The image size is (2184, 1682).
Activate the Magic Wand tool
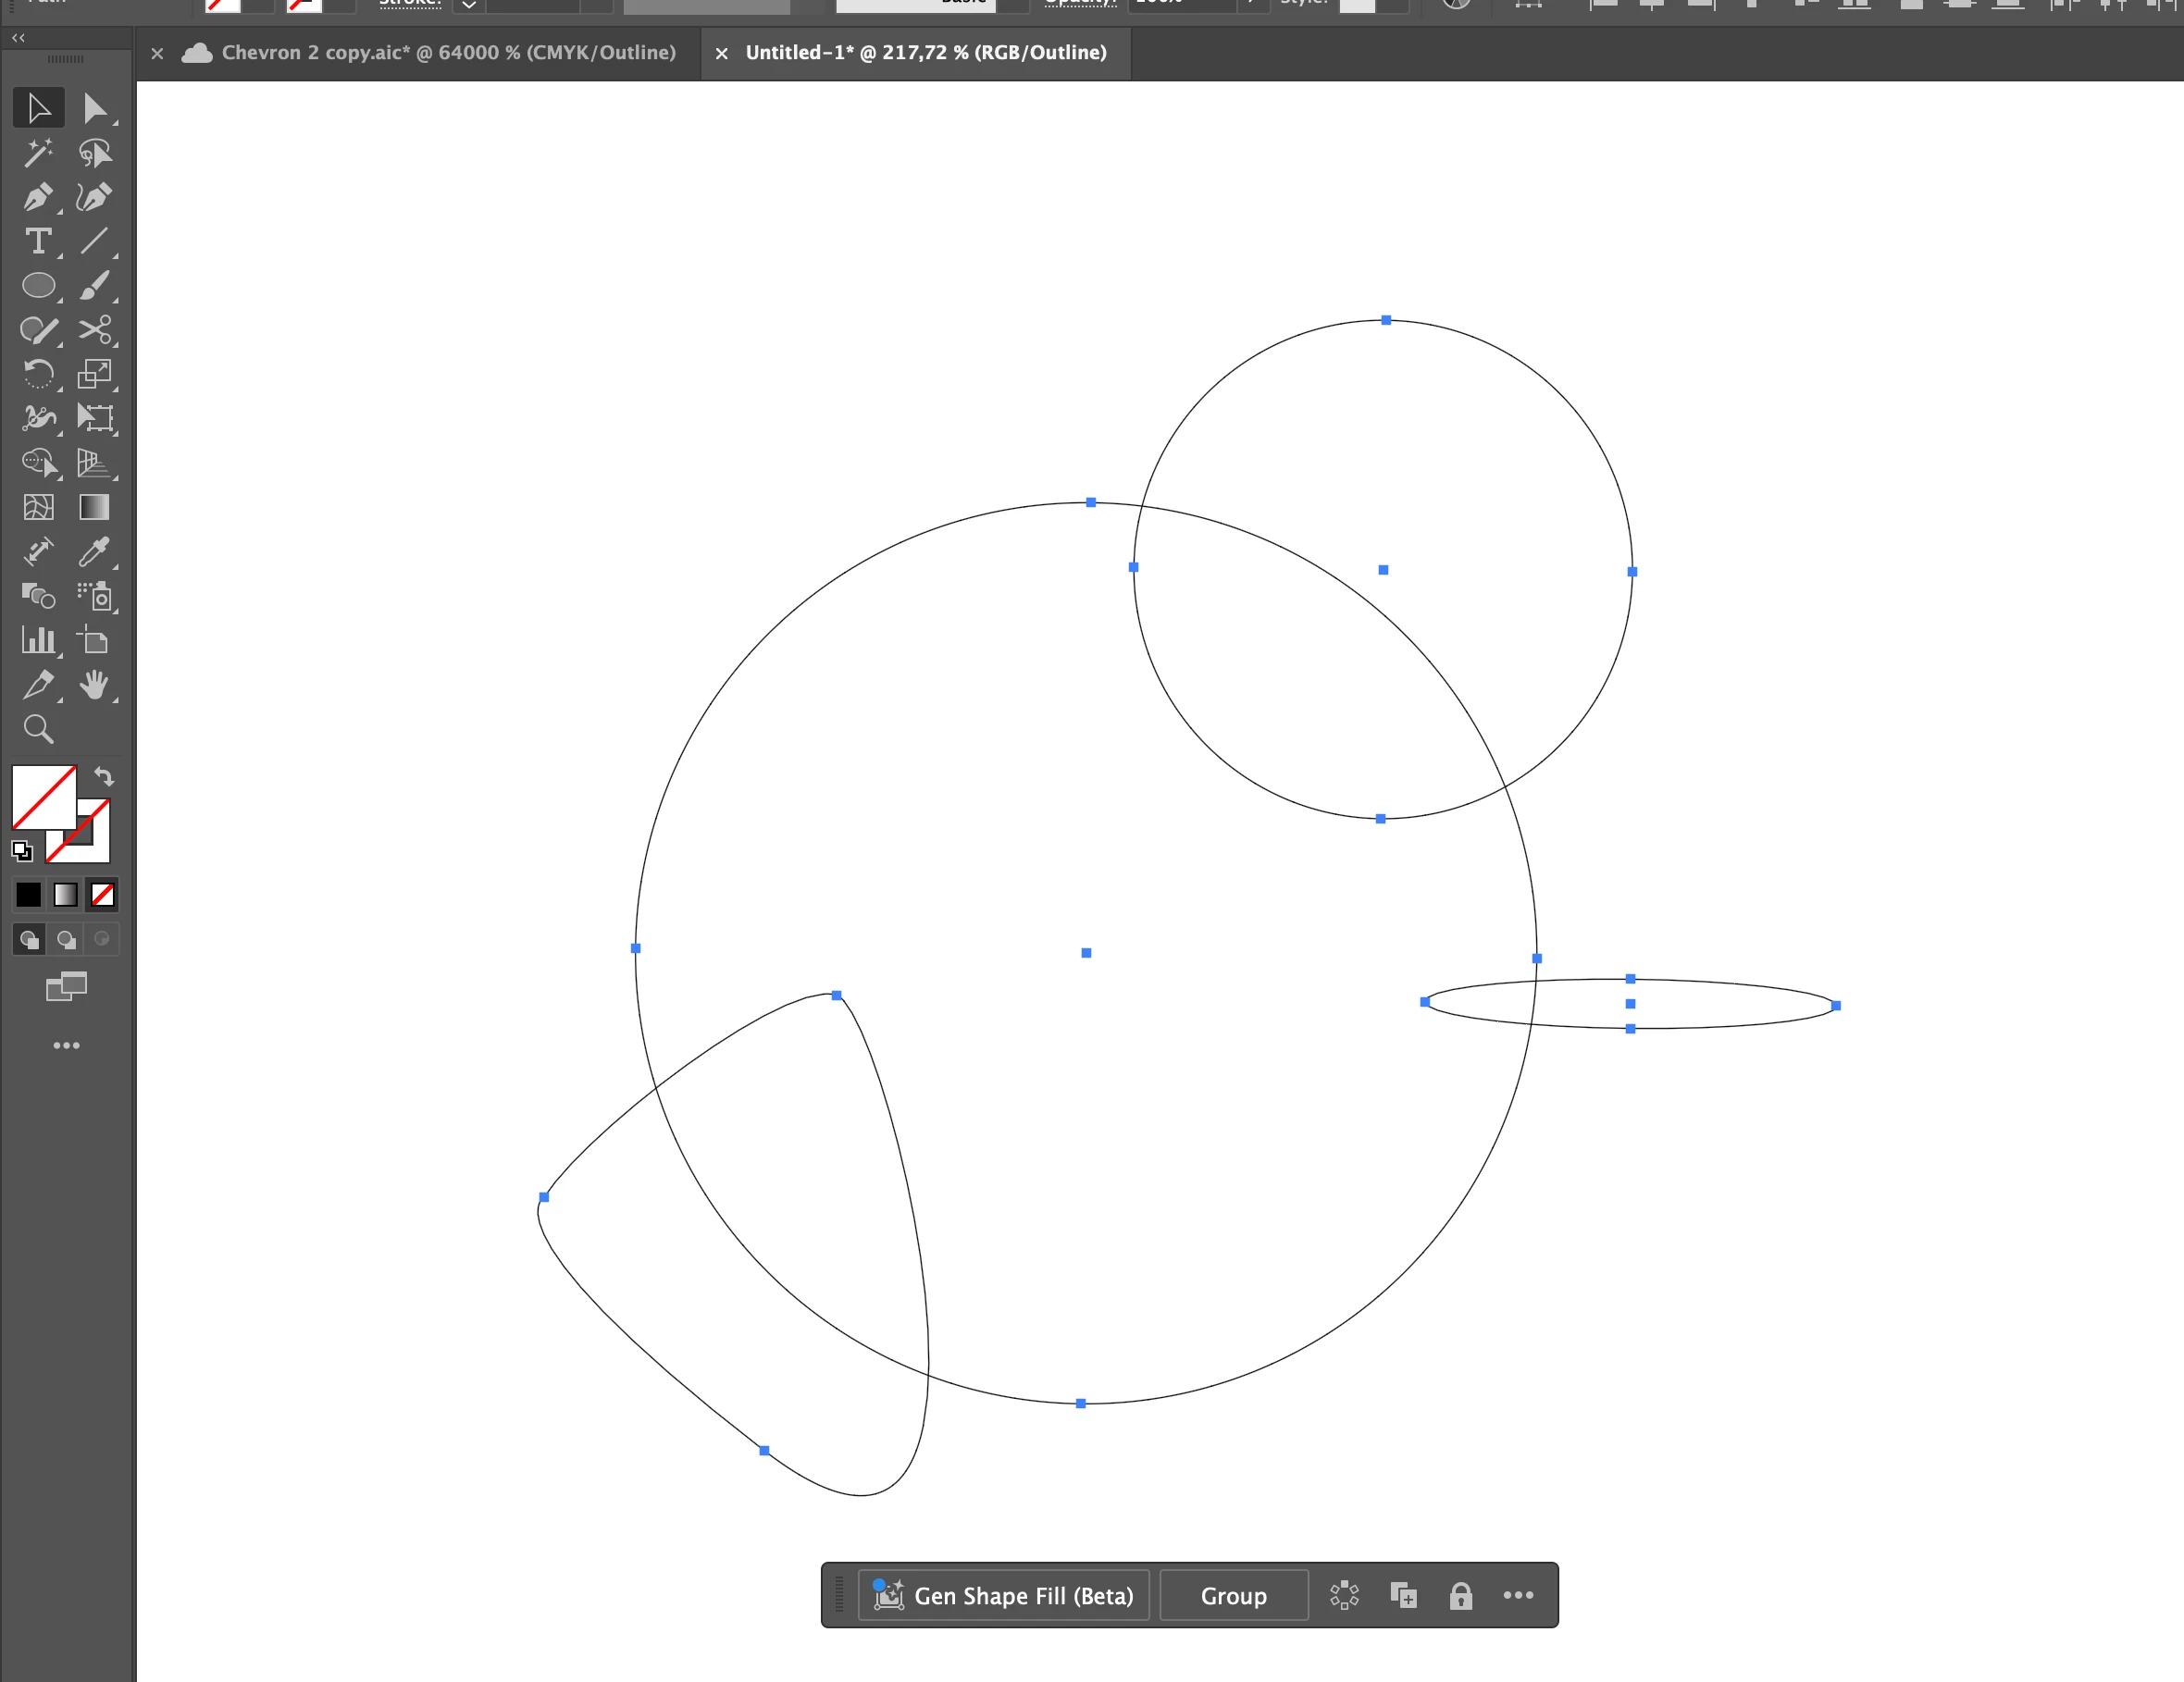click(x=38, y=153)
